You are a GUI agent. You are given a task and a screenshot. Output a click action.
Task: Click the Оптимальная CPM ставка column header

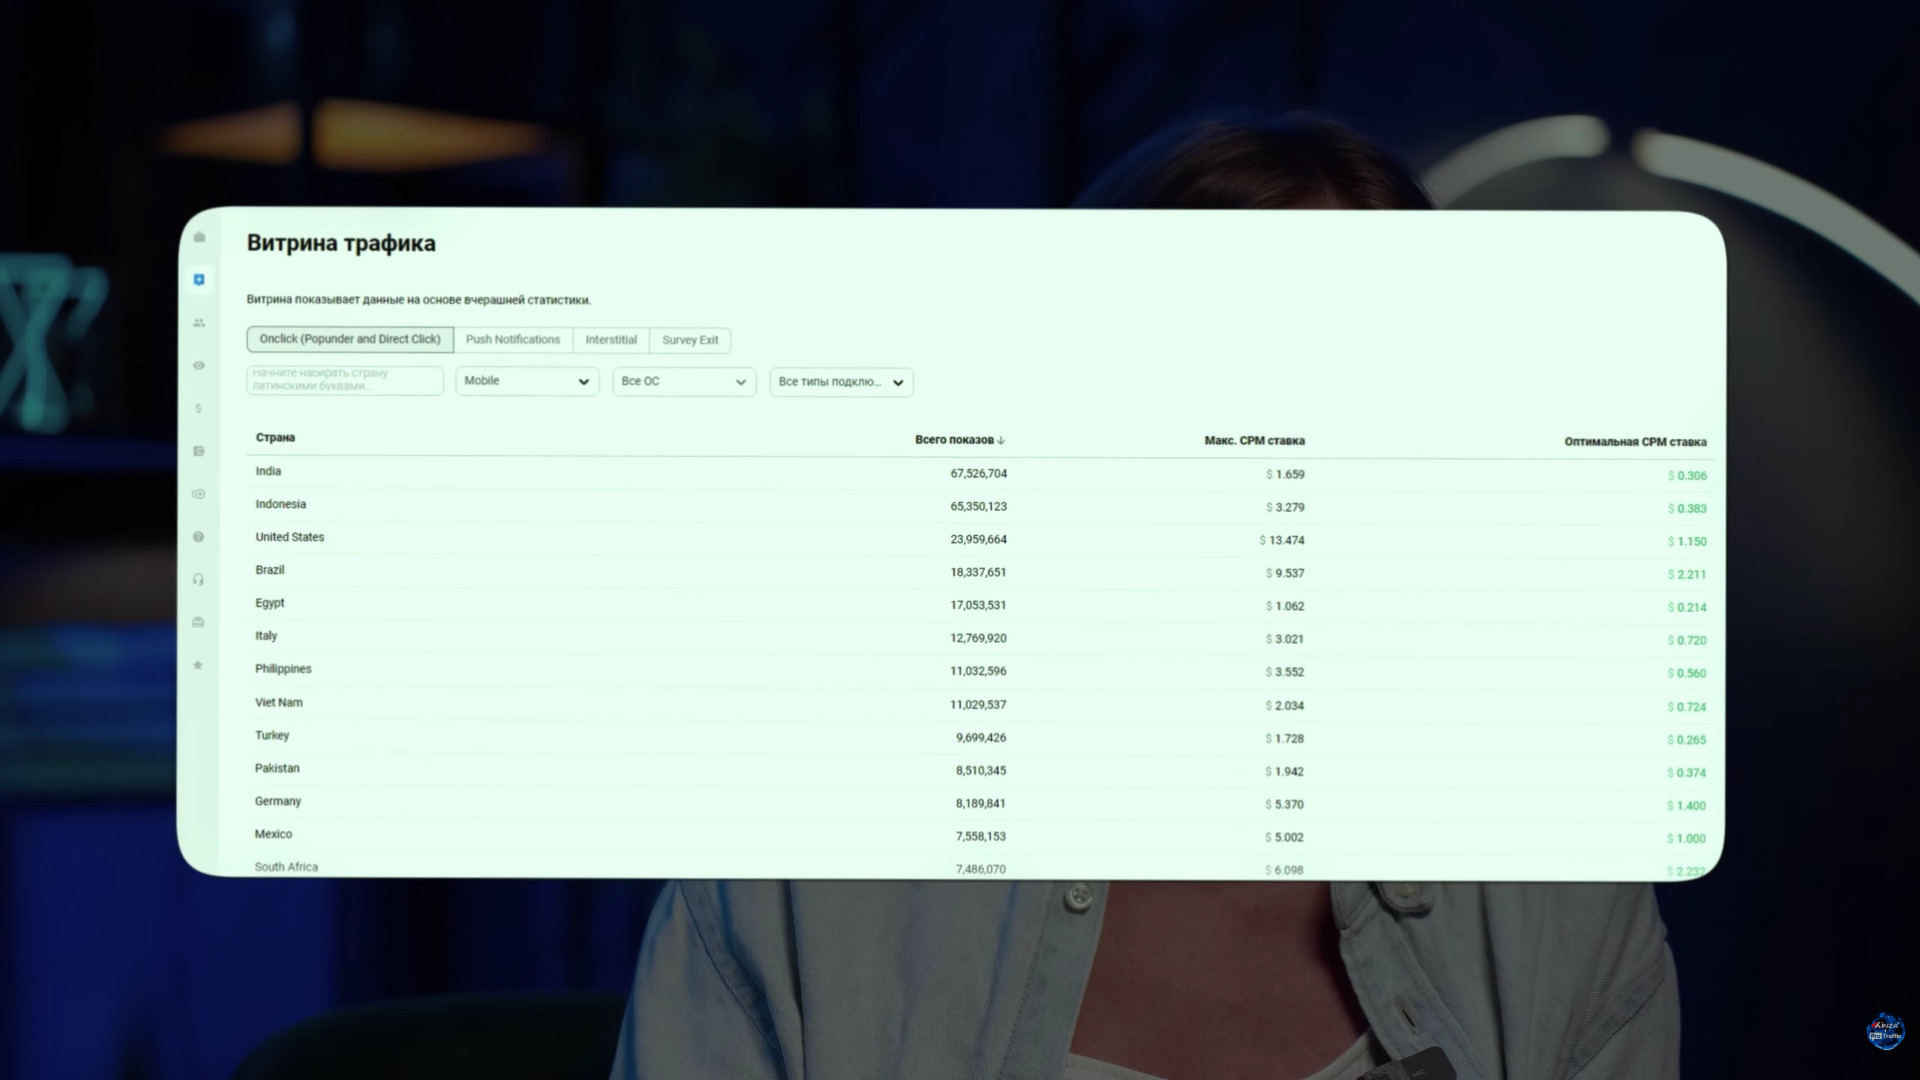[1635, 442]
